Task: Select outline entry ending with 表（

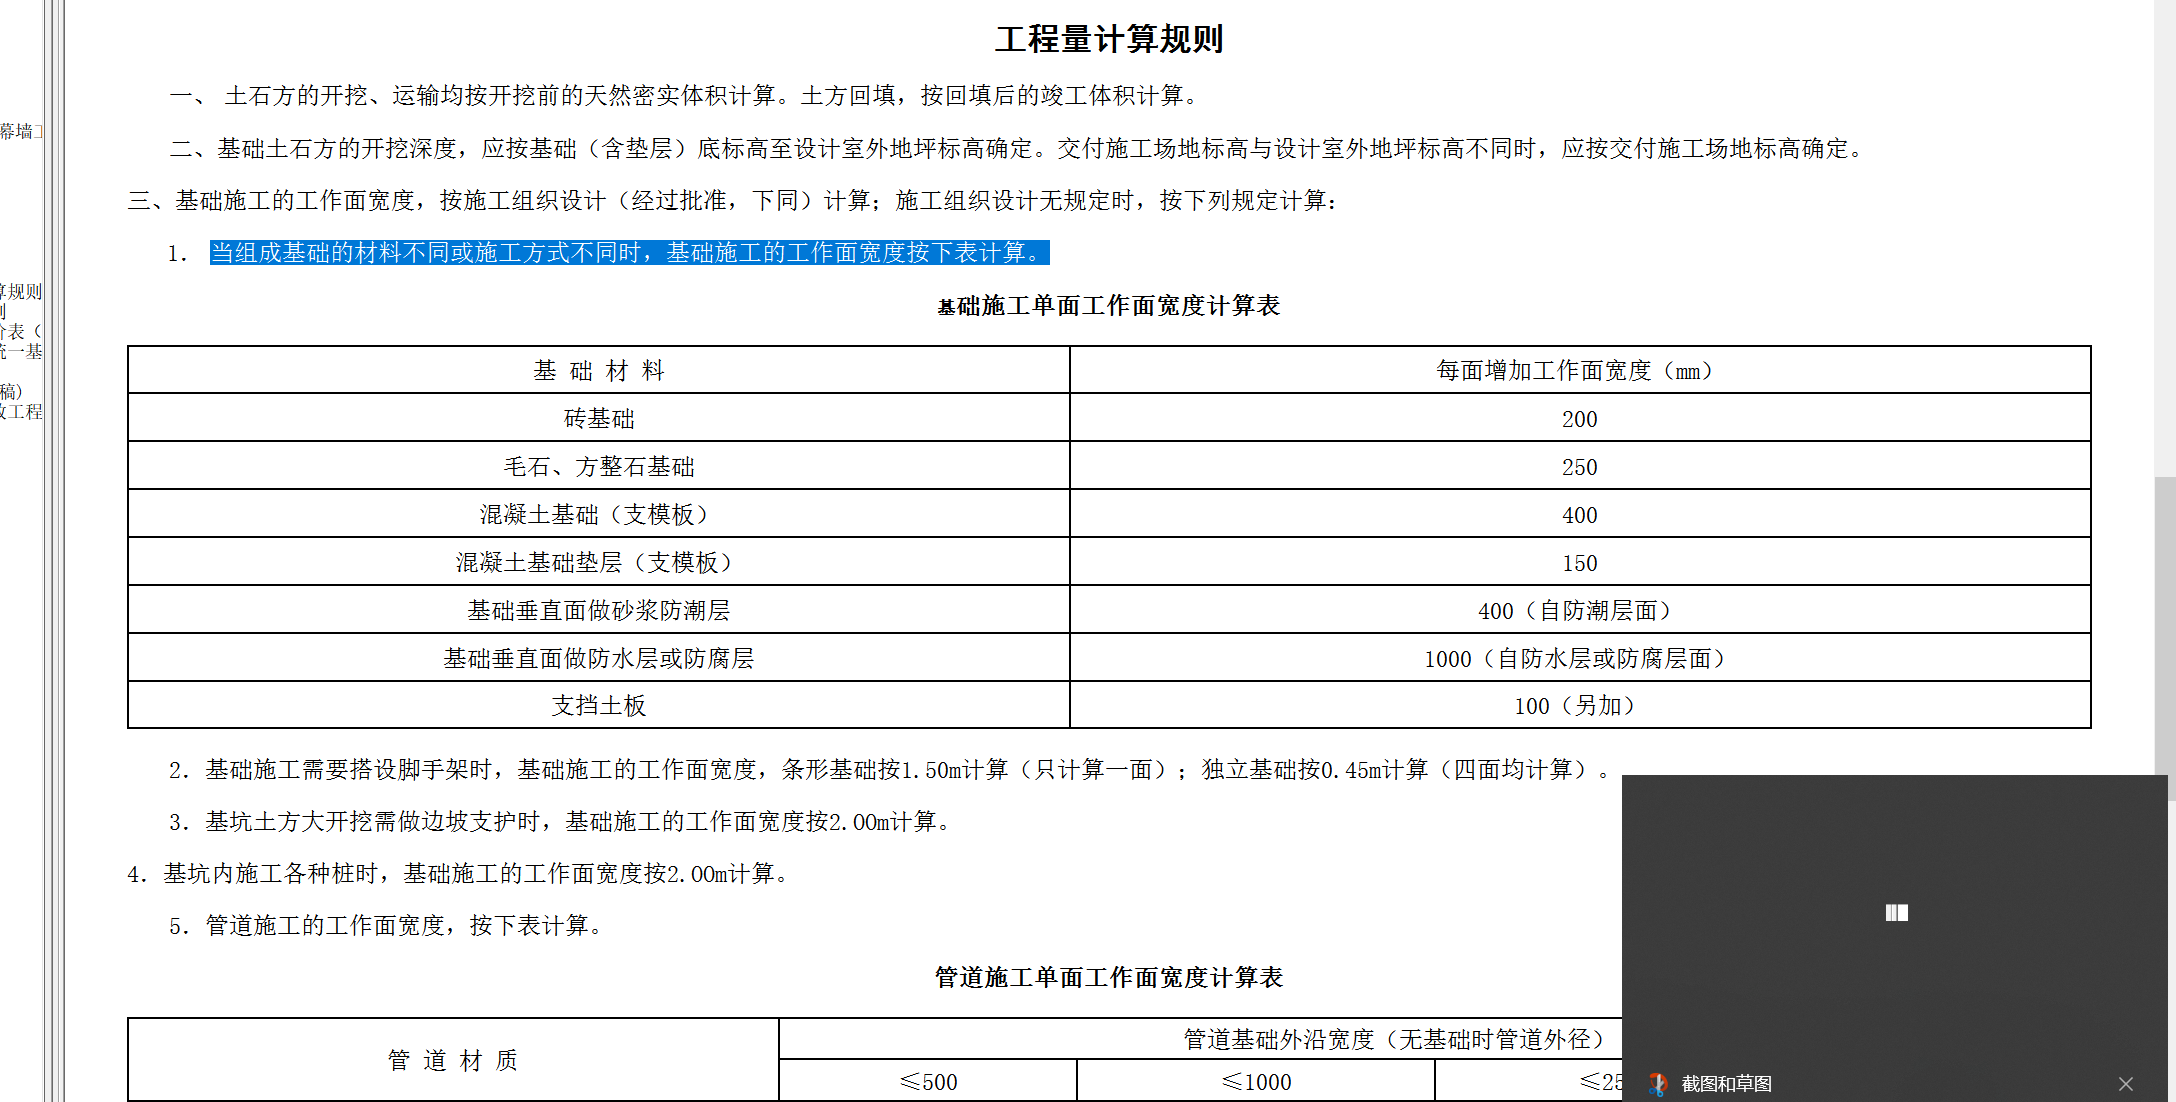Action: point(20,331)
